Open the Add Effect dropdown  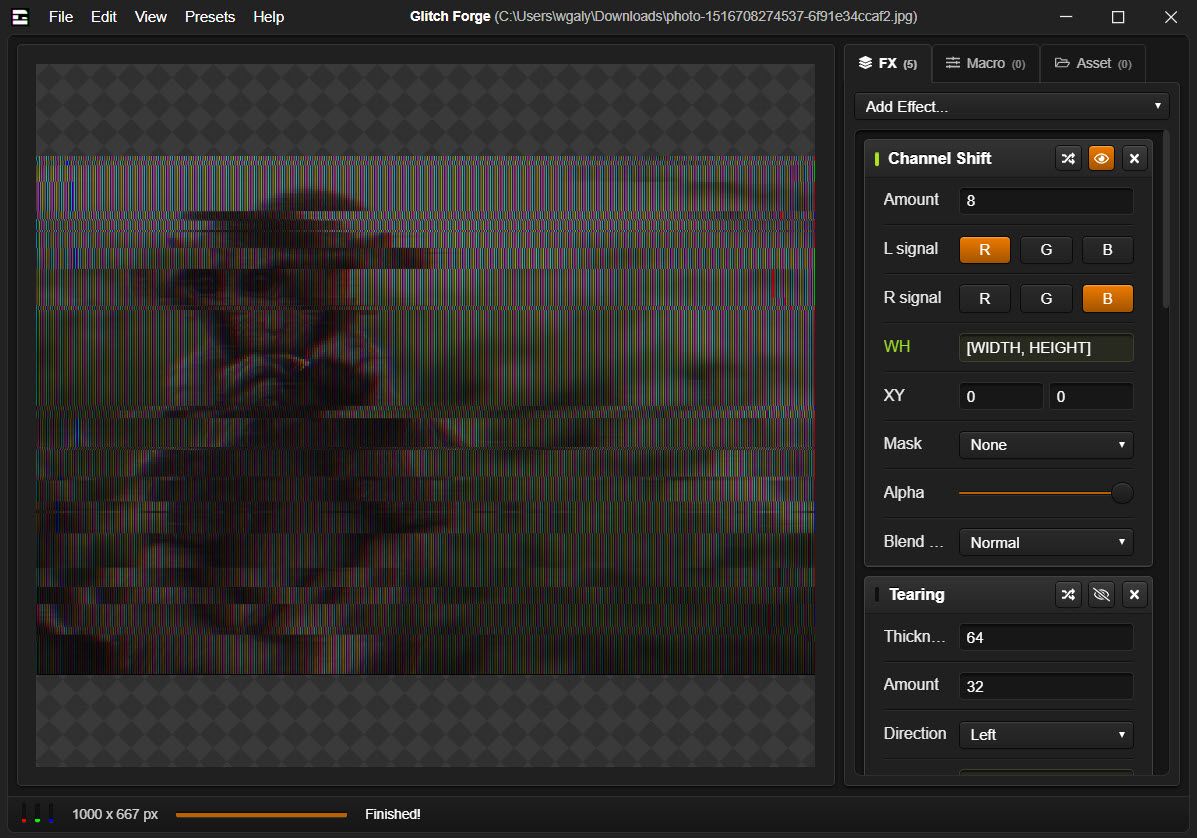pos(1012,106)
